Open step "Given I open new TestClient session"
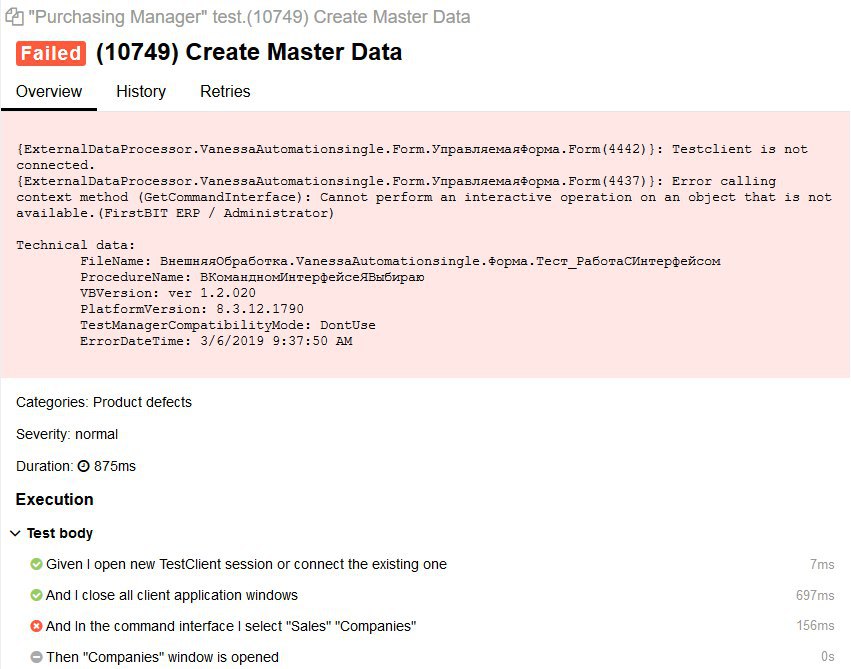This screenshot has height=669, width=851. pyautogui.click(x=246, y=564)
